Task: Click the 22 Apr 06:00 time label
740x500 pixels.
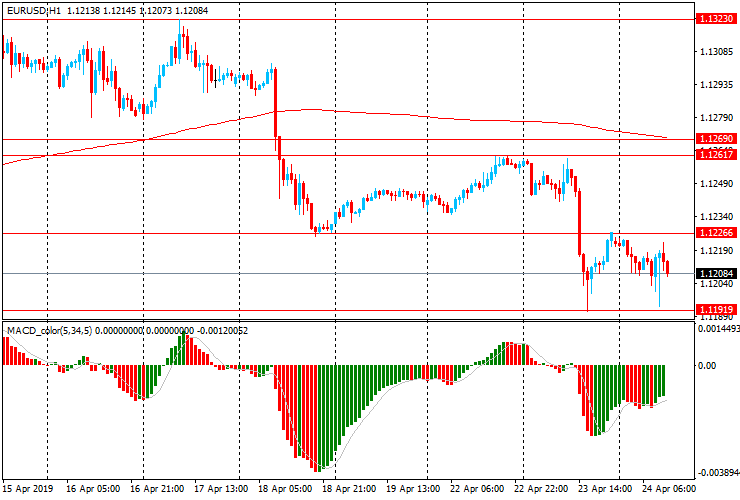Action: coord(477,489)
